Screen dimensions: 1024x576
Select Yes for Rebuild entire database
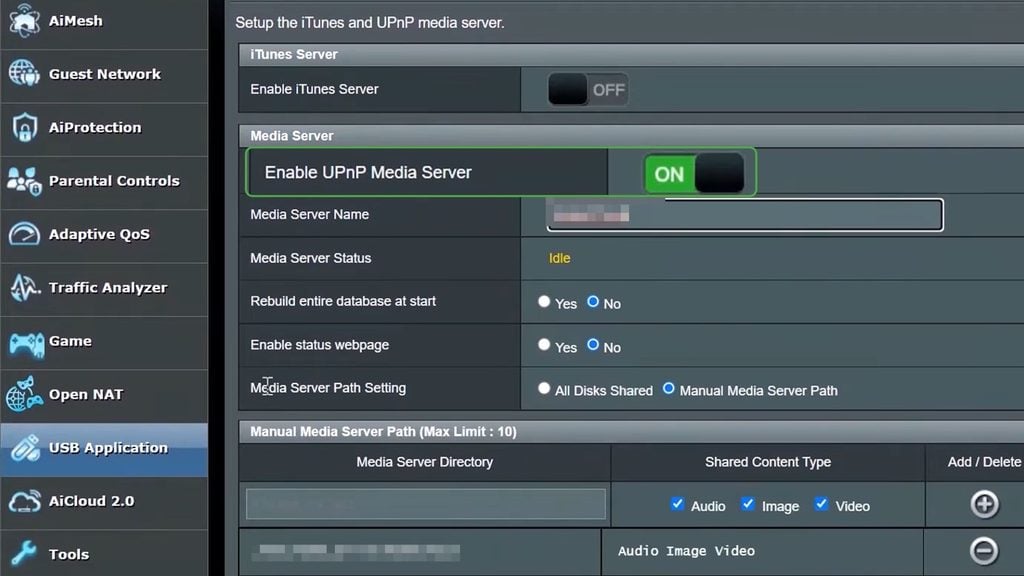pyautogui.click(x=544, y=301)
